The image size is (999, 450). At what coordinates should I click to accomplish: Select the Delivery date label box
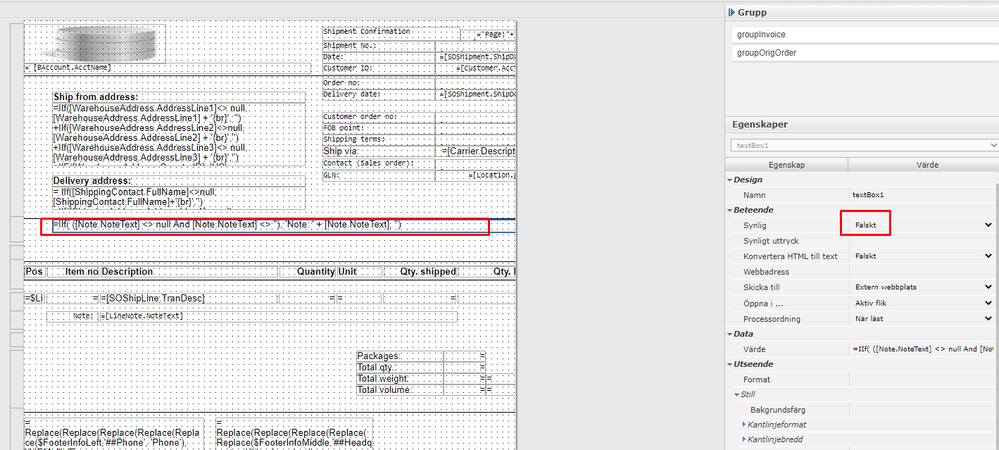tap(378, 94)
